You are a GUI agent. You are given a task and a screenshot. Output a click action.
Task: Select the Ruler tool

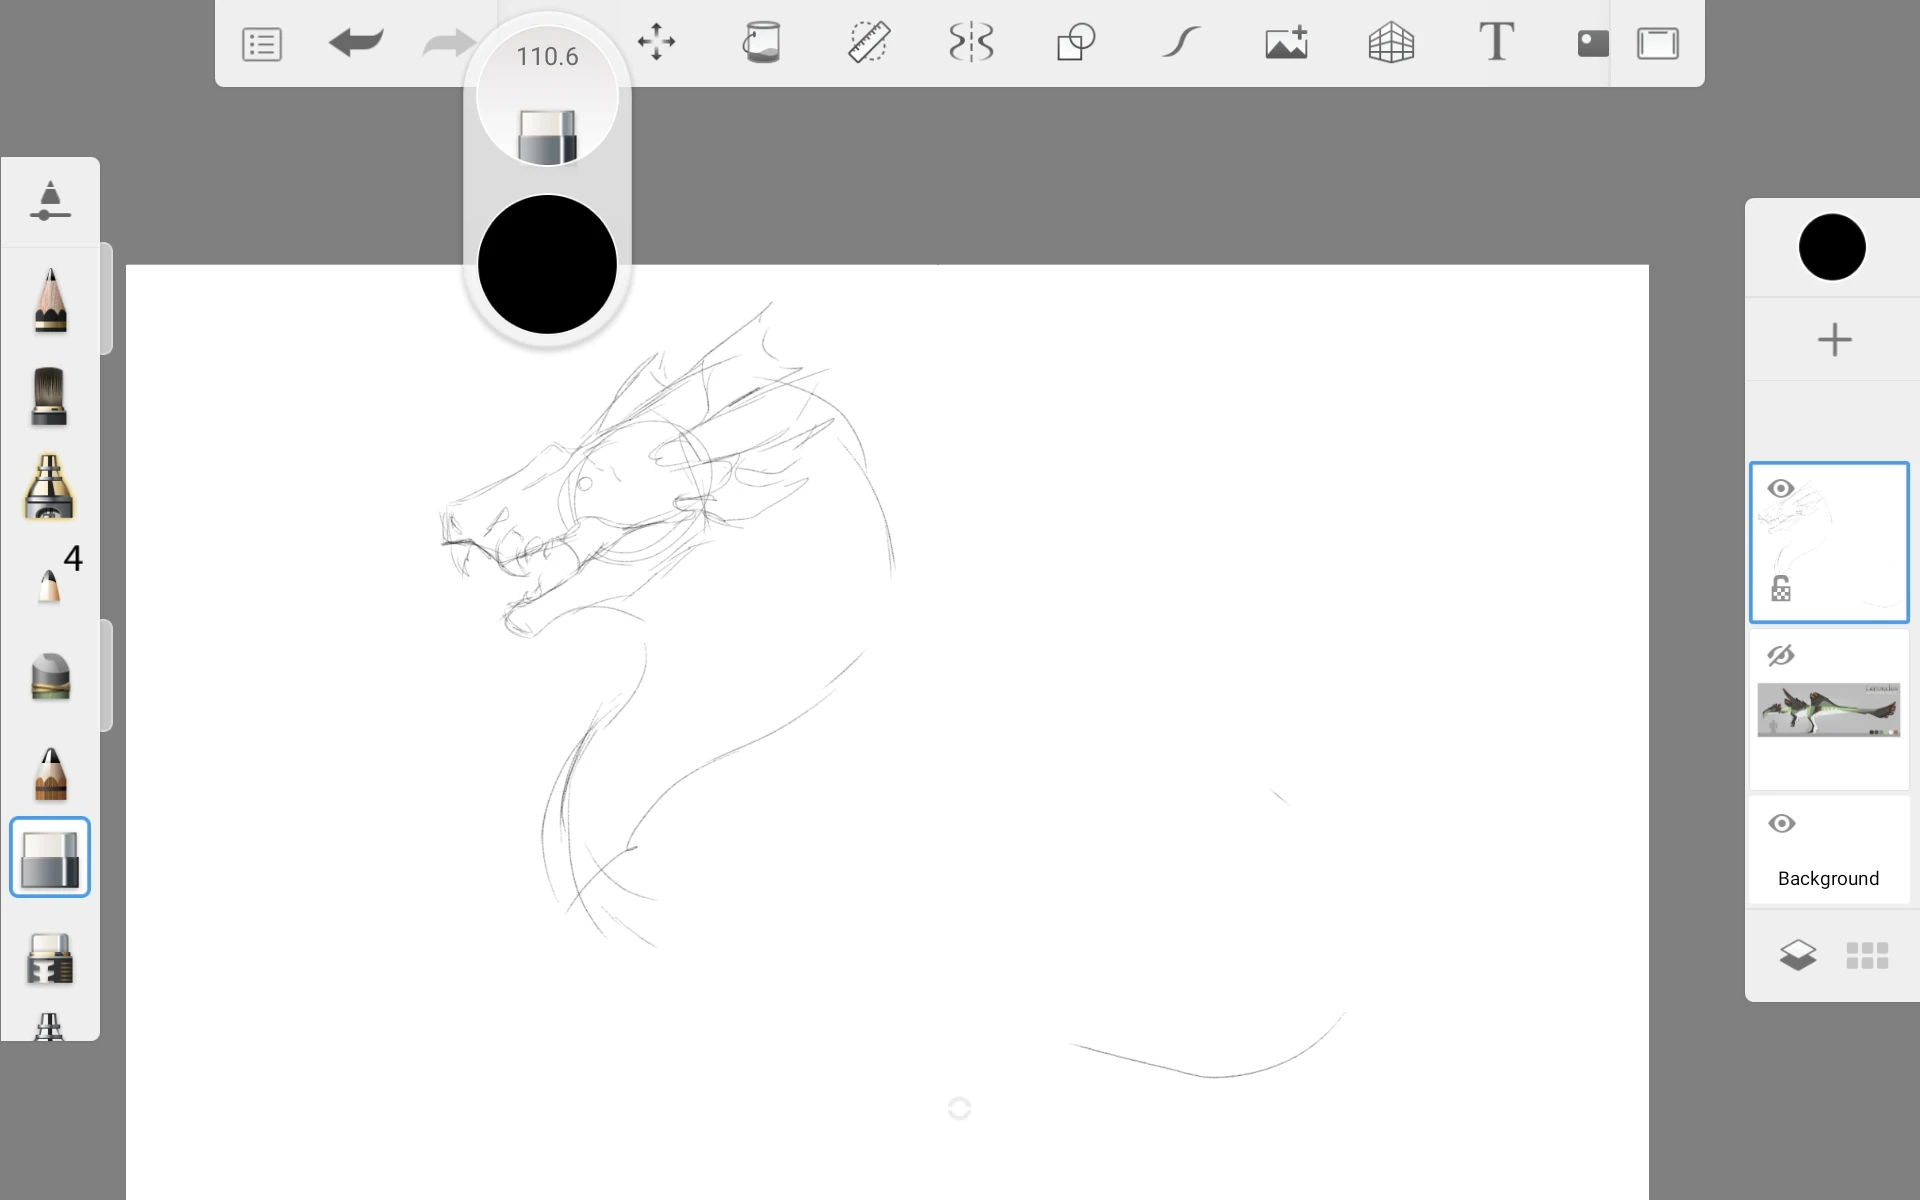point(869,43)
